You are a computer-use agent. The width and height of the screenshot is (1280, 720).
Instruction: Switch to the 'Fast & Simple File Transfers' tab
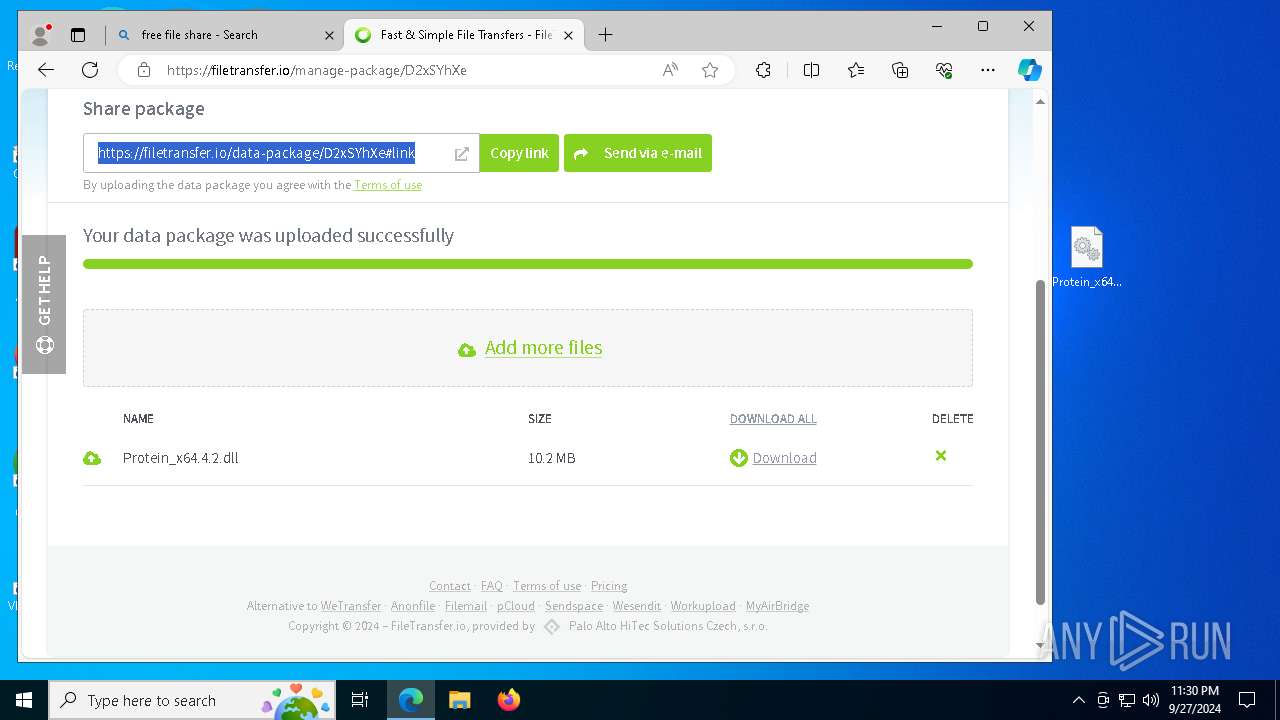point(466,35)
